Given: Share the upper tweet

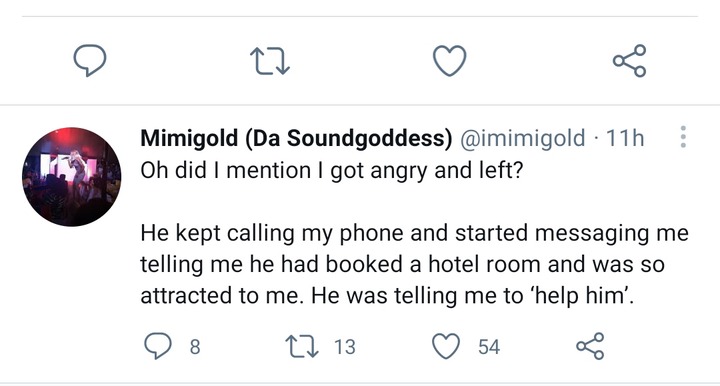Looking at the screenshot, I should (630, 61).
